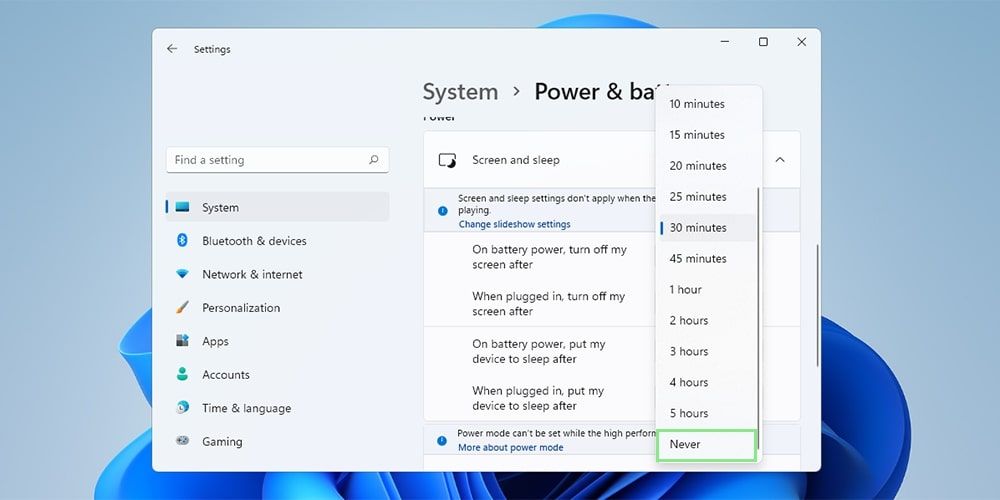This screenshot has width=1000, height=500.
Task: Choose 4 hours option
Action: 707,382
